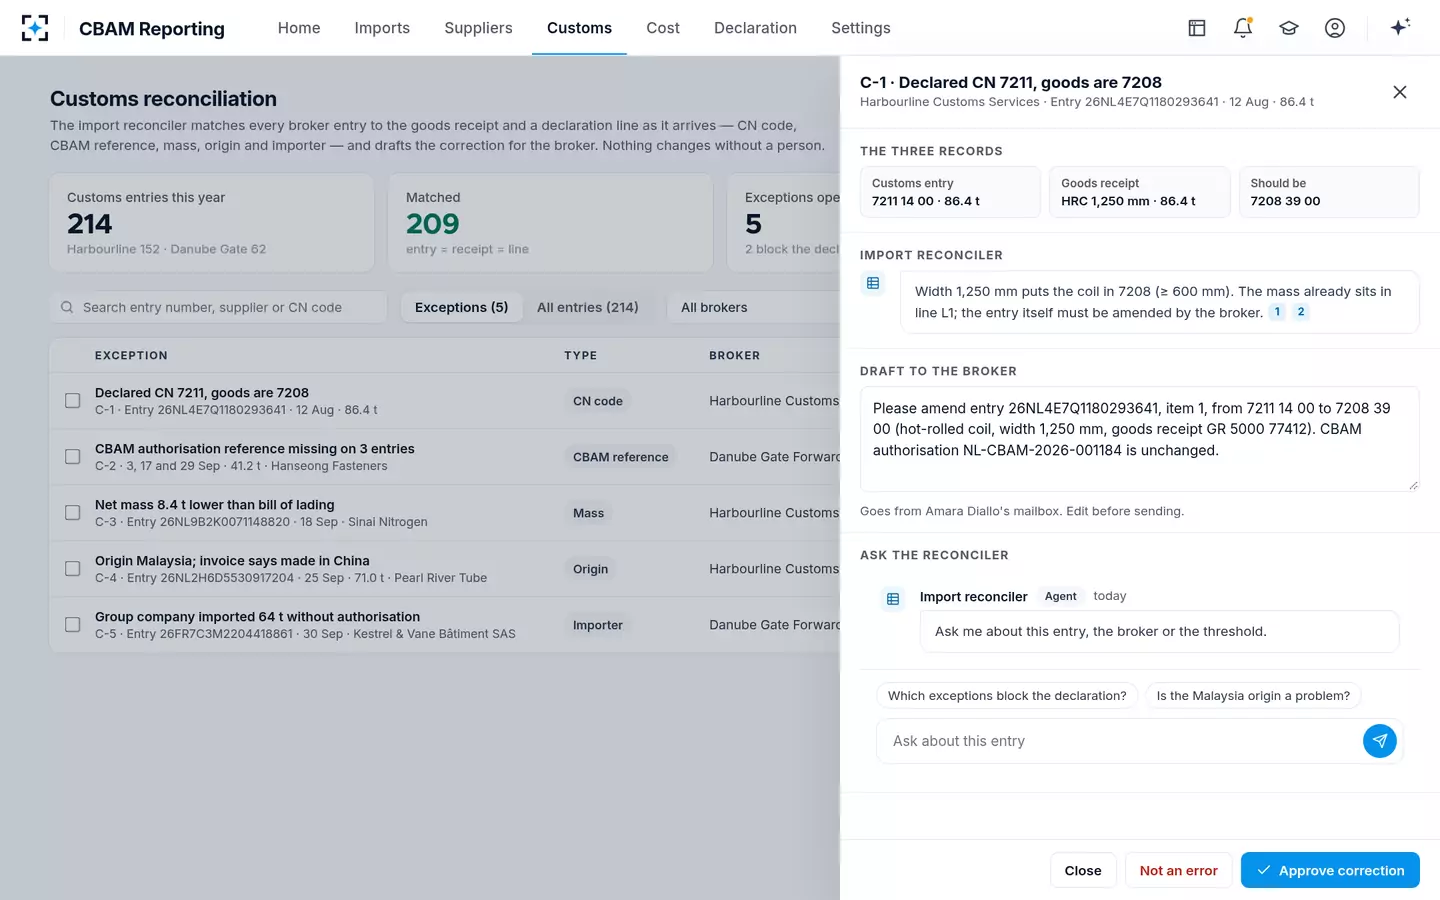This screenshot has width=1440, height=900.
Task: Open Settings in the top navigation
Action: click(x=861, y=28)
